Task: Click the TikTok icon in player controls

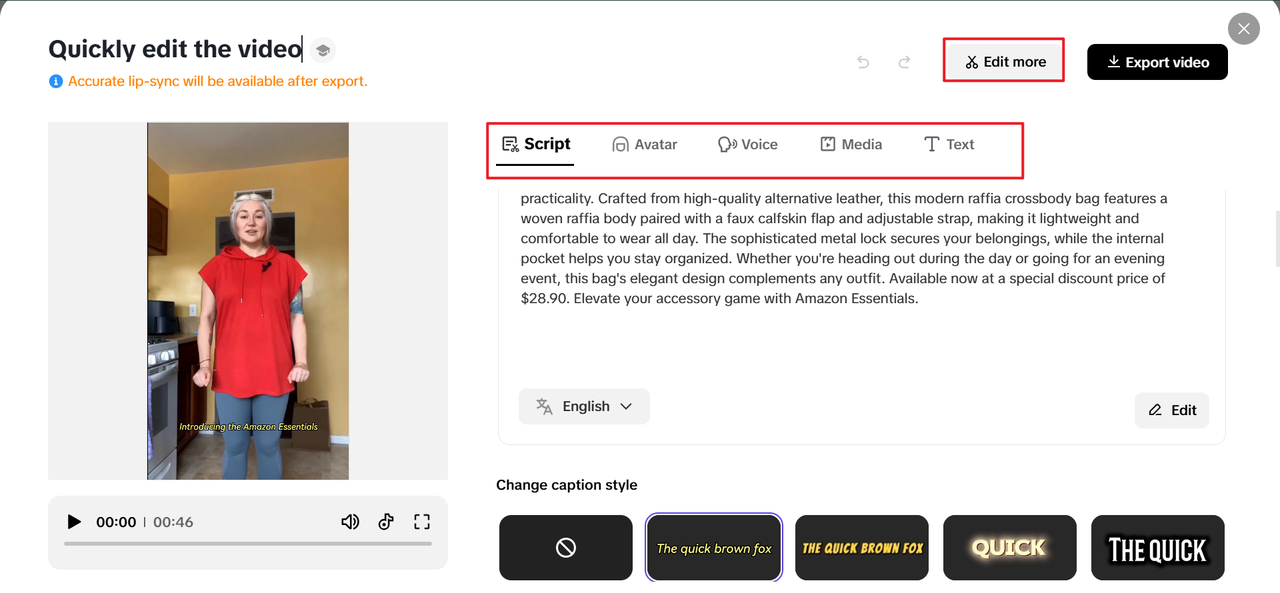Action: 386,522
